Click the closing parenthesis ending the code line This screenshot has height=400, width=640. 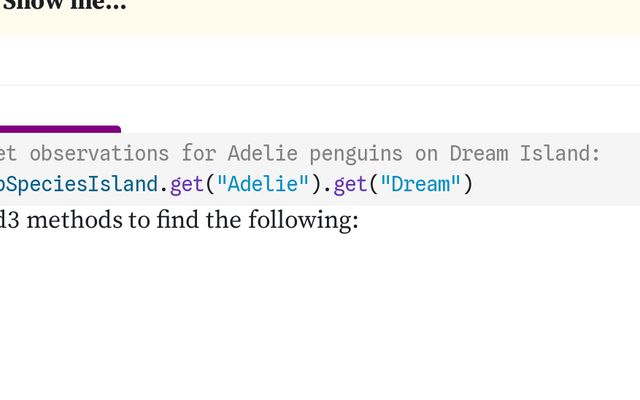[467, 184]
